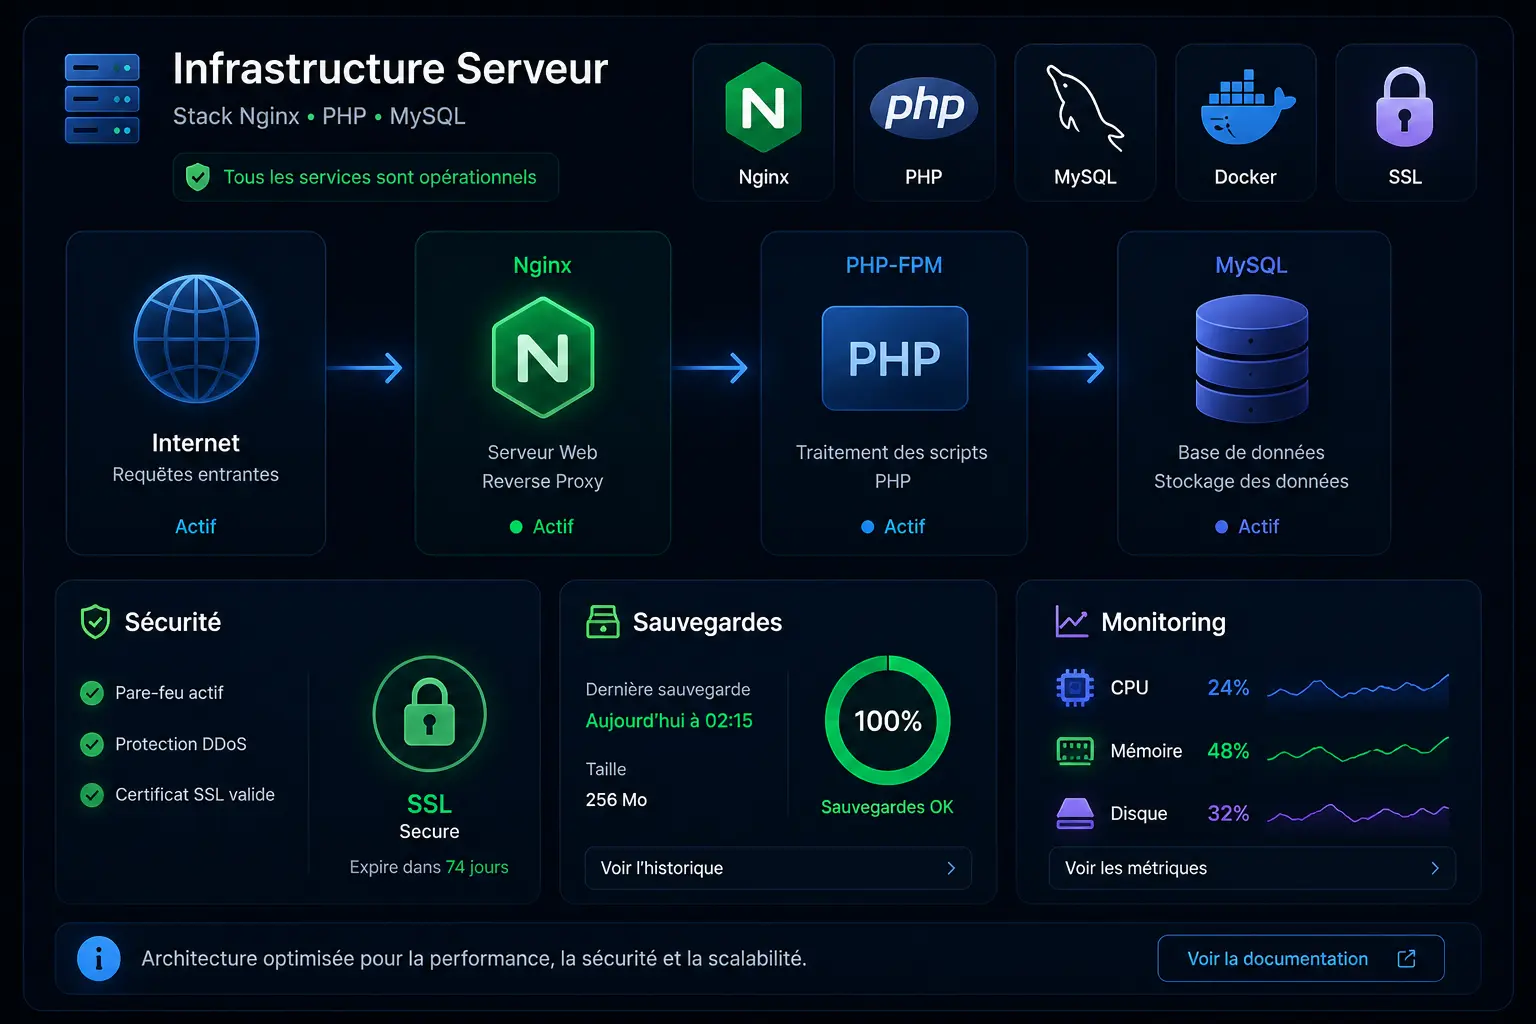This screenshot has height=1024, width=1536.
Task: Open Voir les métriques
Action: point(1252,868)
